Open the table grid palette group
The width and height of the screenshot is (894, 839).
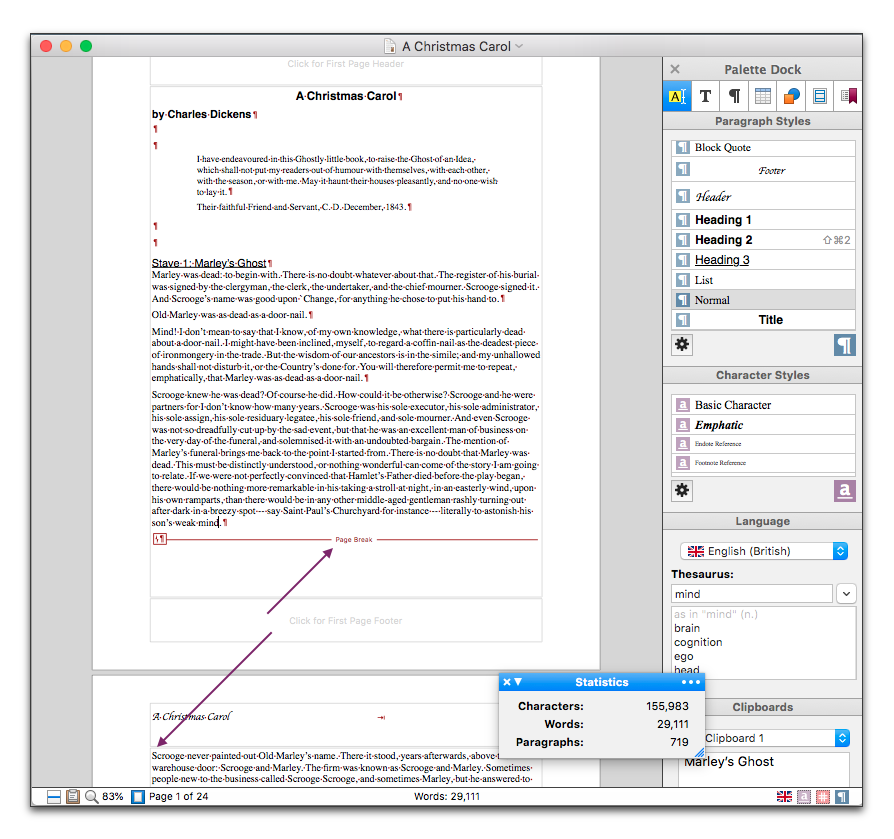point(763,96)
